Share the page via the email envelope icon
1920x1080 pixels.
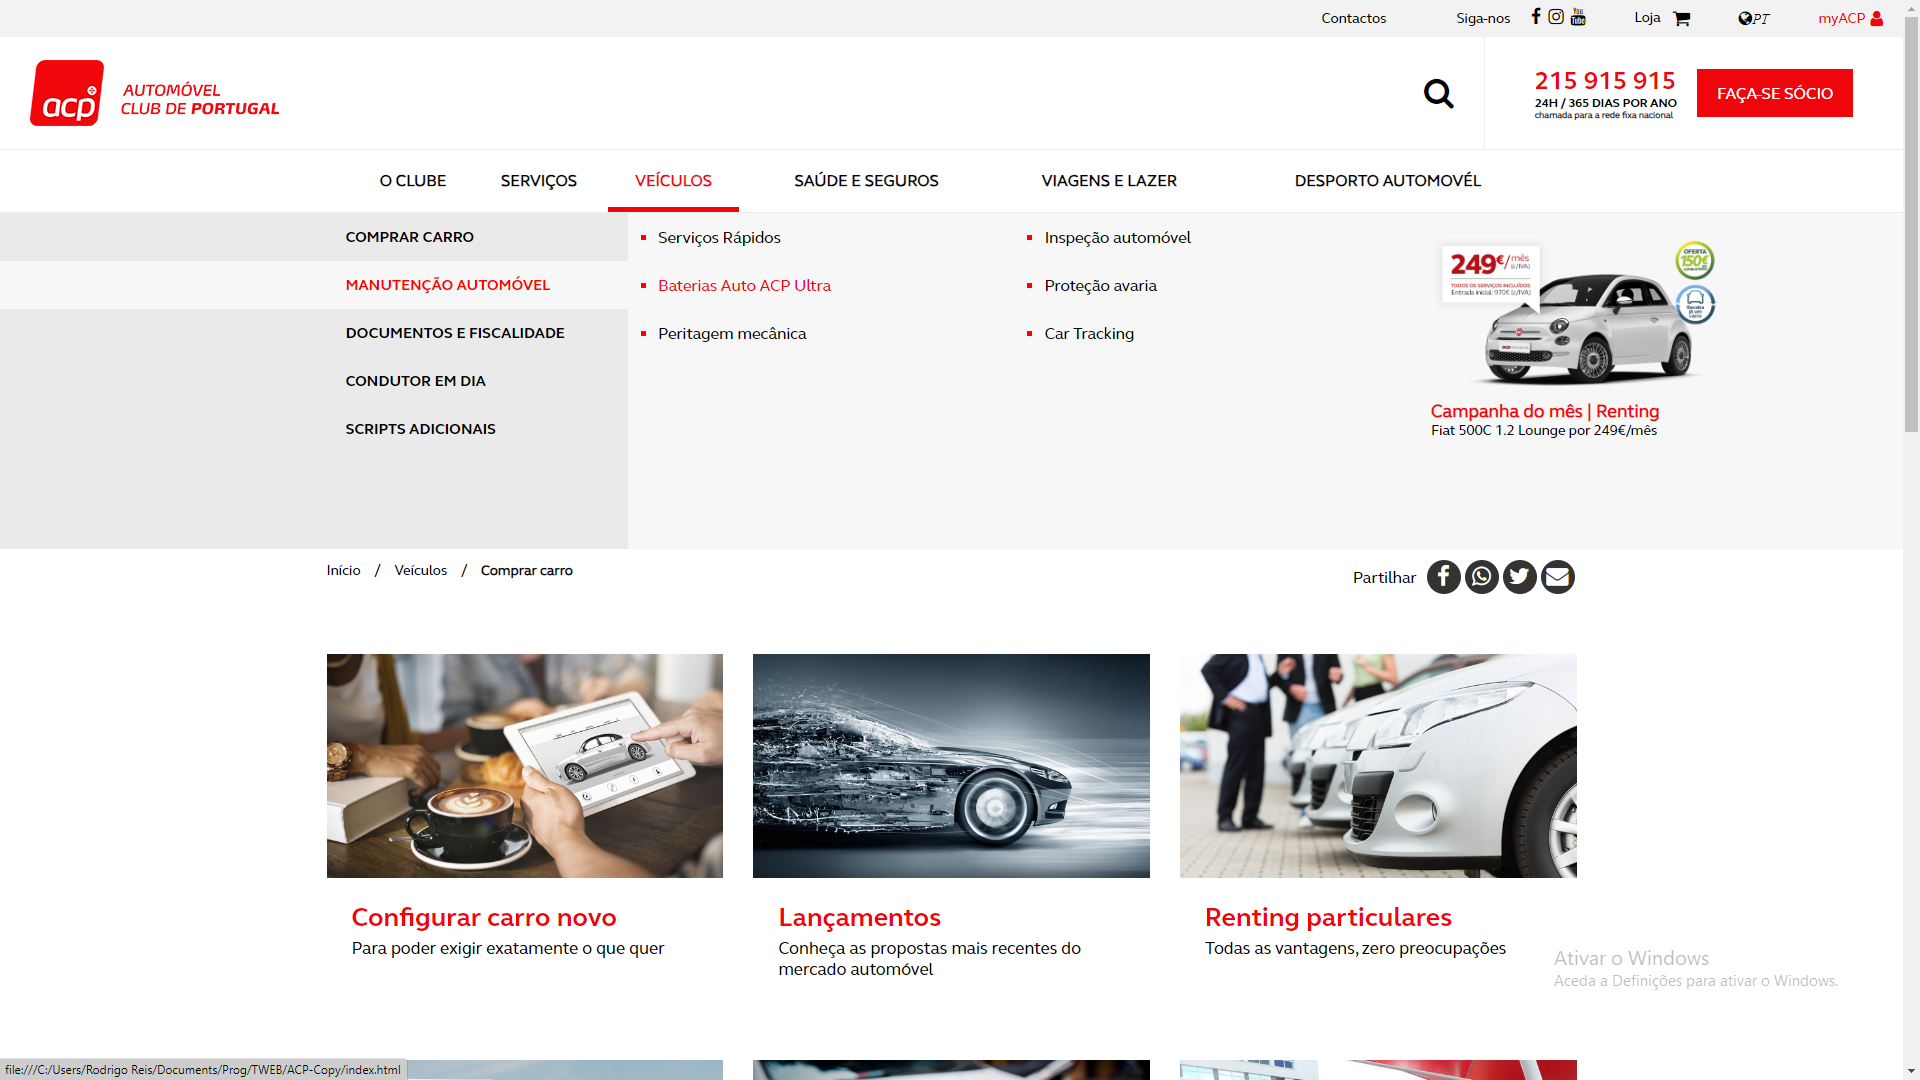pos(1557,577)
